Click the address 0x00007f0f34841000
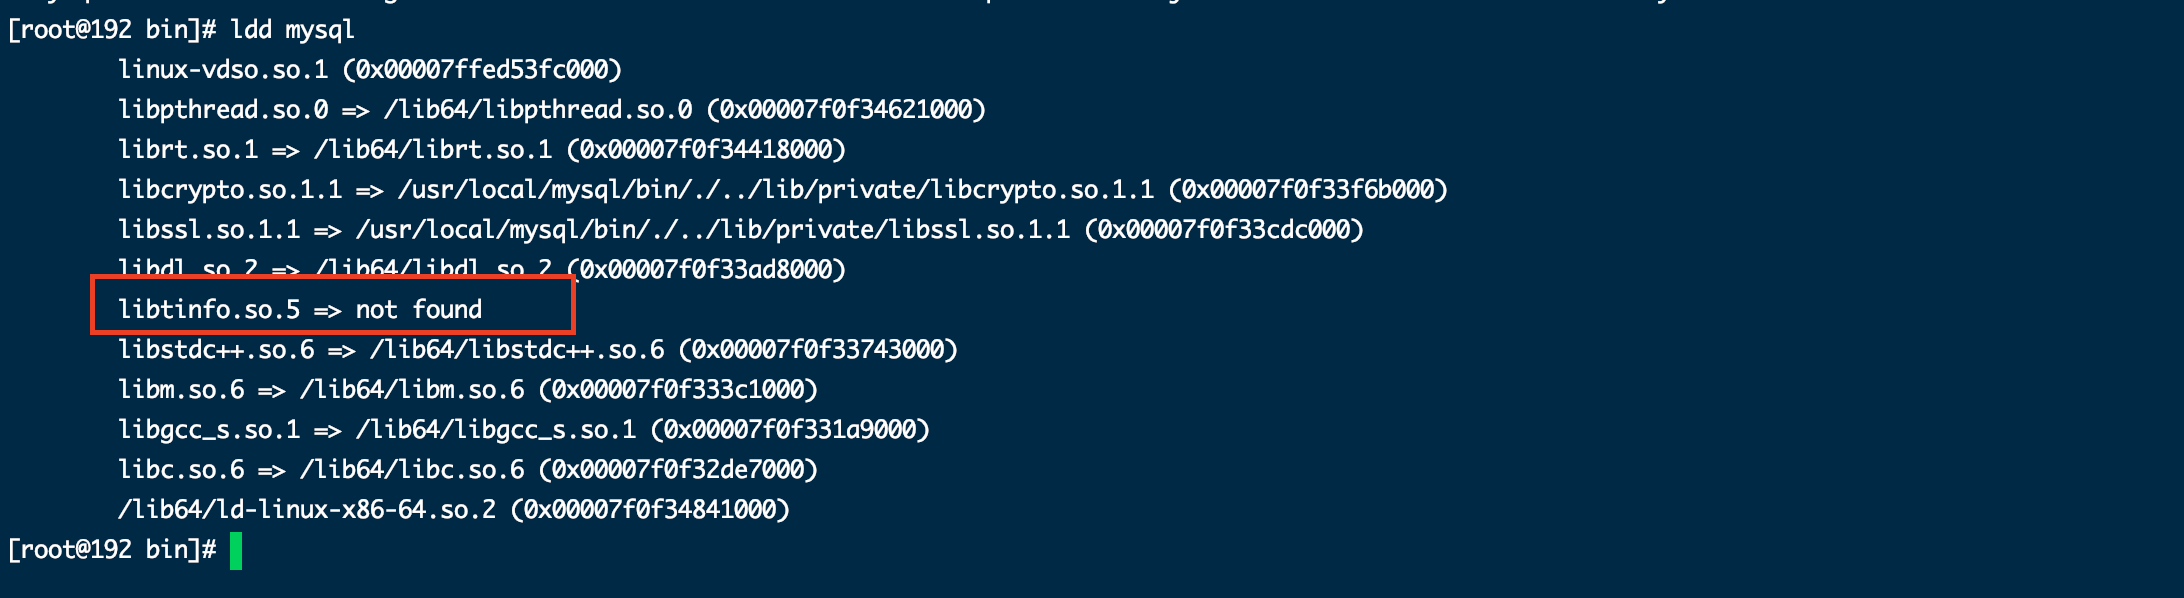2184x598 pixels. point(650,510)
